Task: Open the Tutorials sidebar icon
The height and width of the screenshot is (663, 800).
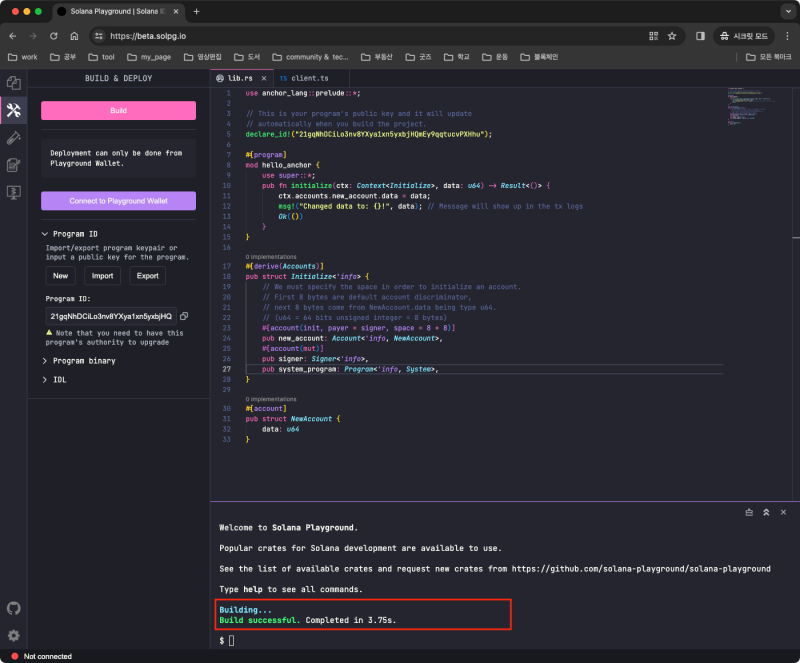Action: 14,165
